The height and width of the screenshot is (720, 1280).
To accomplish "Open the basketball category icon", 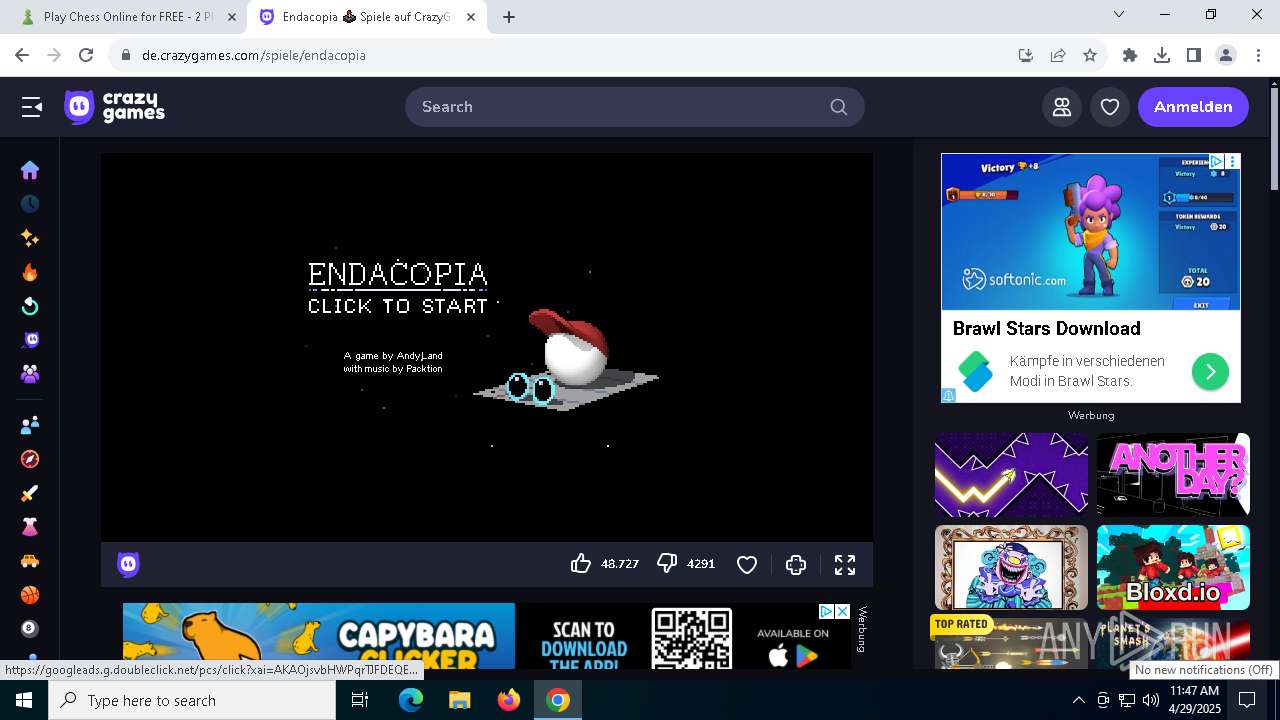I will pos(30,595).
